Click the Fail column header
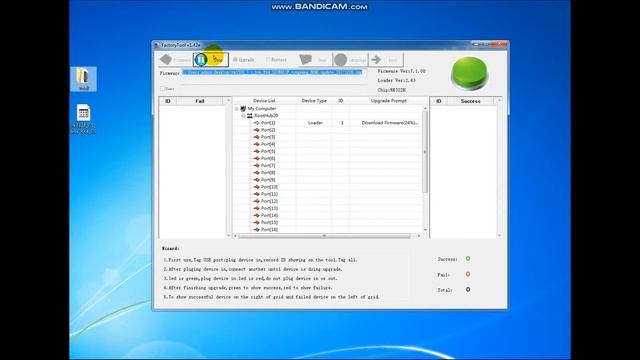This screenshot has width=640, height=360. (200, 101)
